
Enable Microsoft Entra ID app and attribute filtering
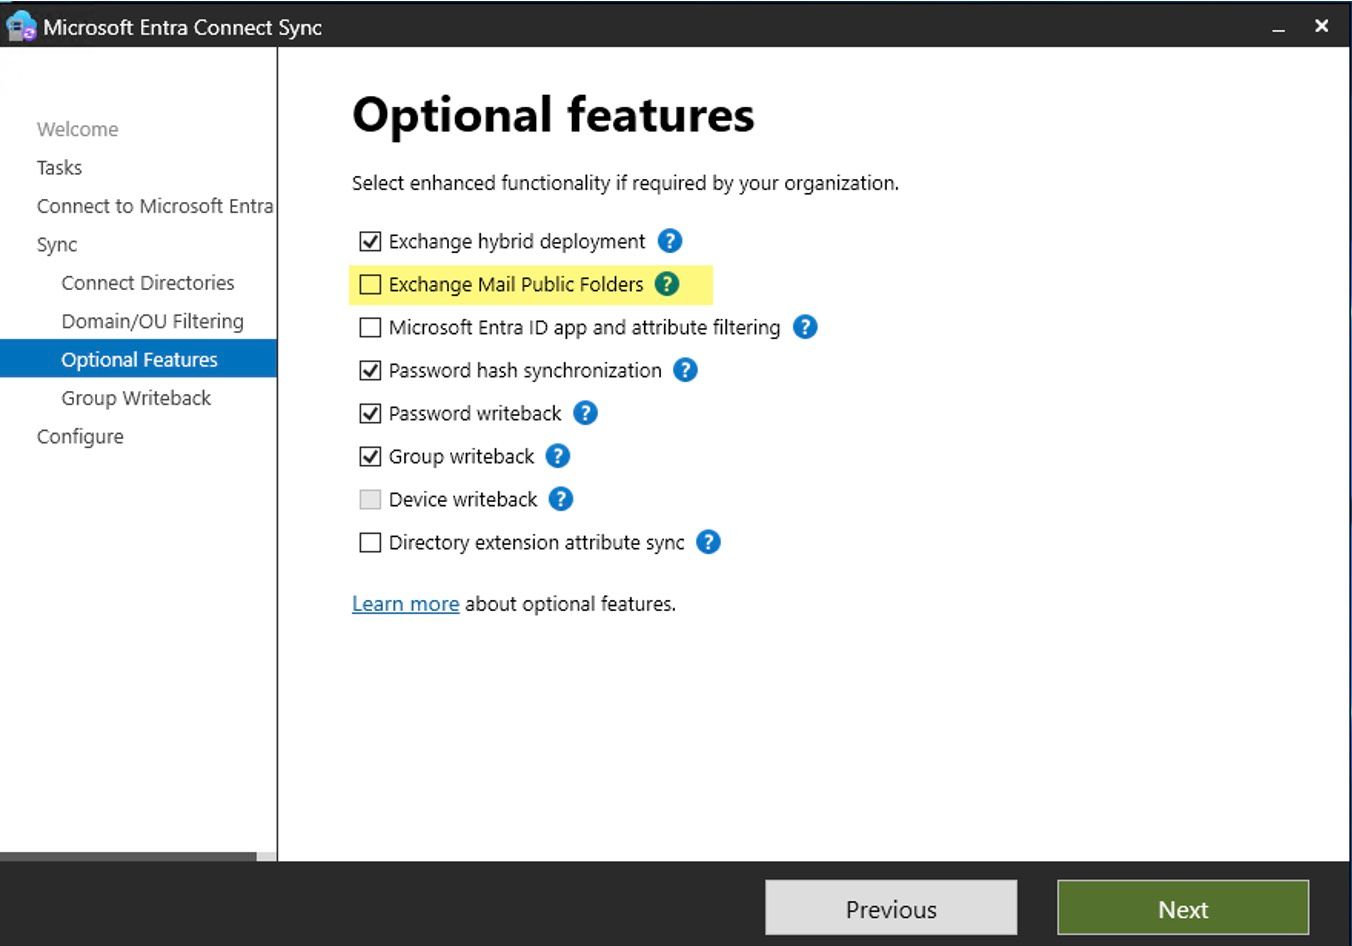tap(370, 327)
